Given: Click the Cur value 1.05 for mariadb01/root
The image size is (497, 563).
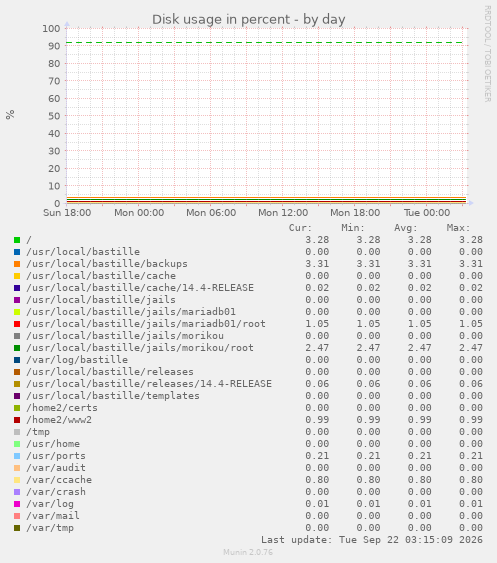Looking at the screenshot, I should [x=317, y=324].
